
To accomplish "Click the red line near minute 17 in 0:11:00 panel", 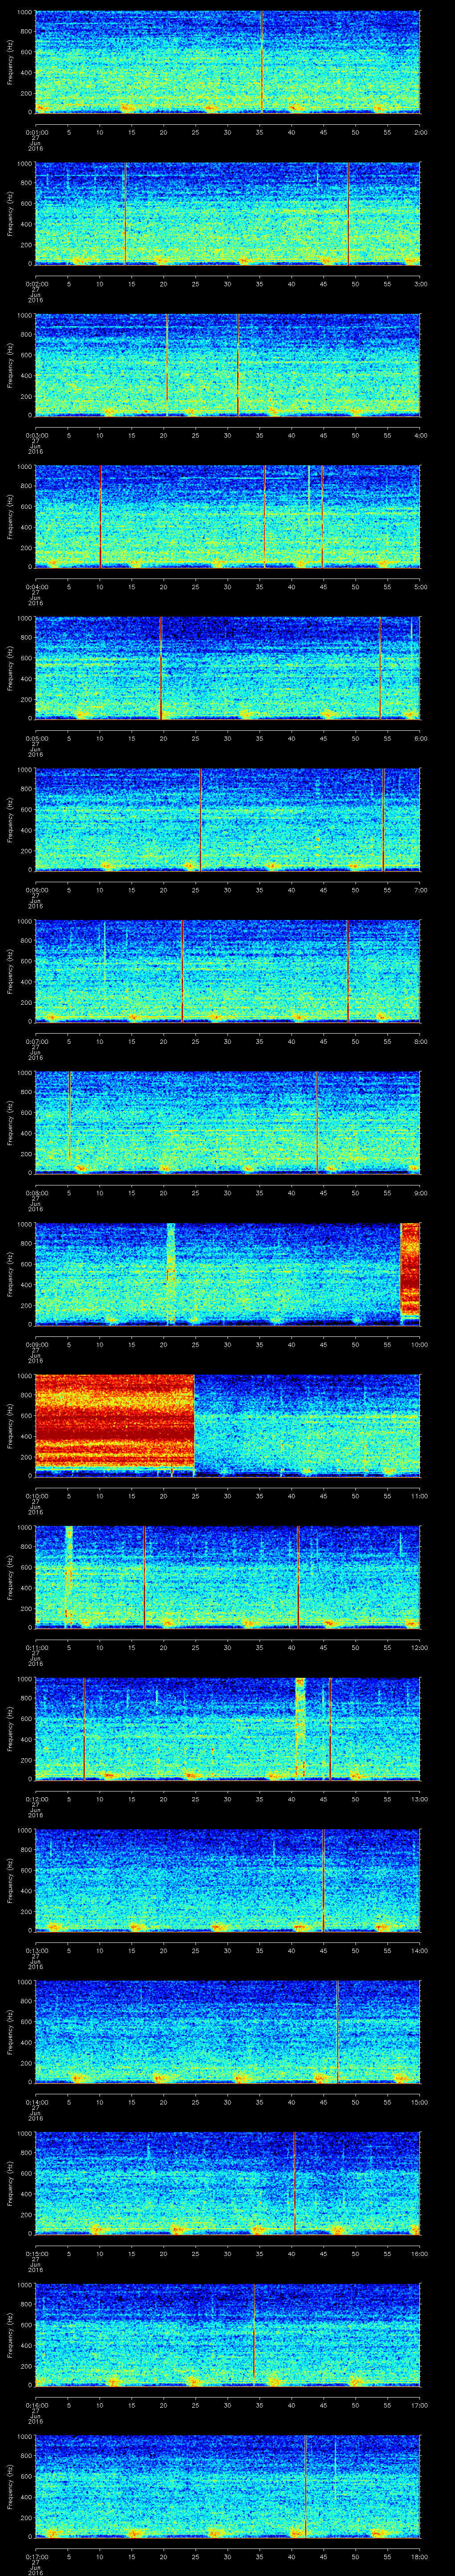I will click(x=144, y=1577).
